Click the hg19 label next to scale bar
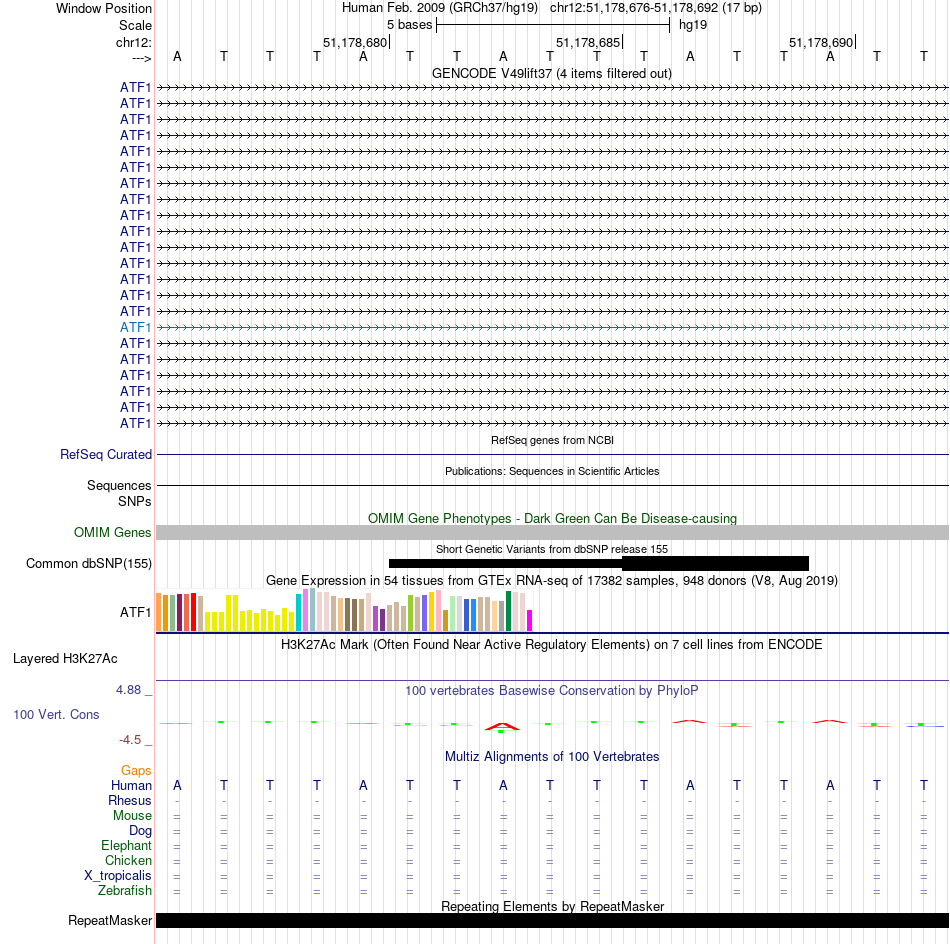Screen dimensions: 950x944 pos(693,25)
